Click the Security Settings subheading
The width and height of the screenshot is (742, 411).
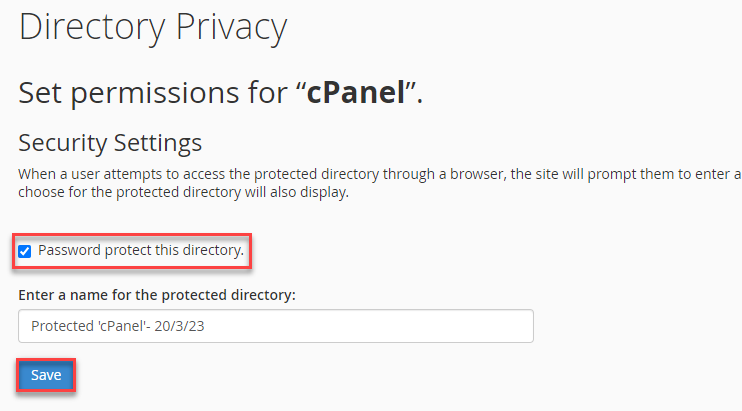tap(110, 141)
